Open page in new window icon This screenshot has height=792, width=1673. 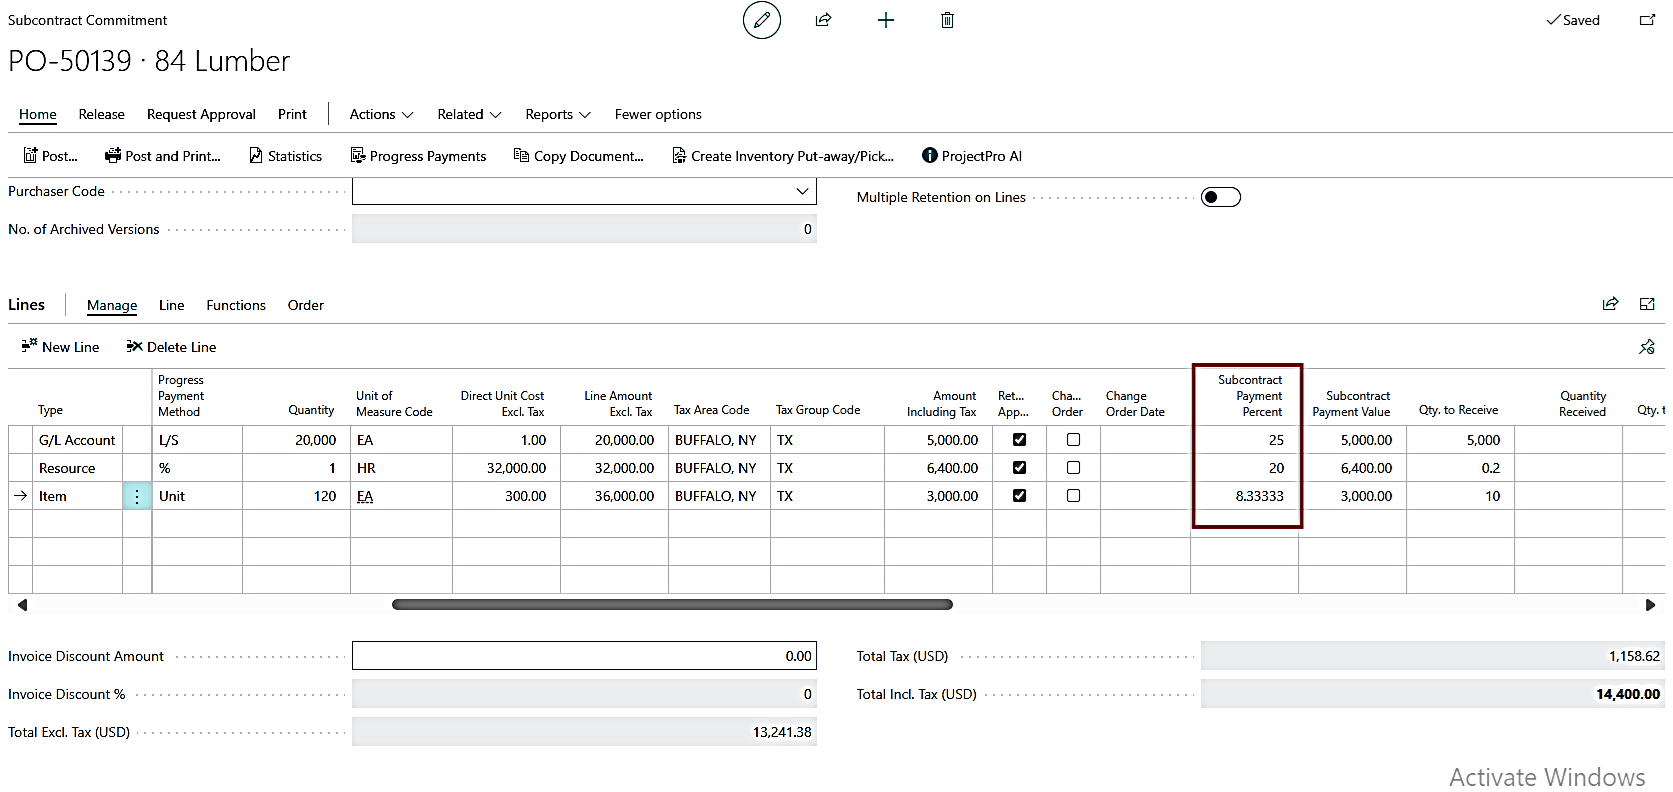[x=1647, y=20]
